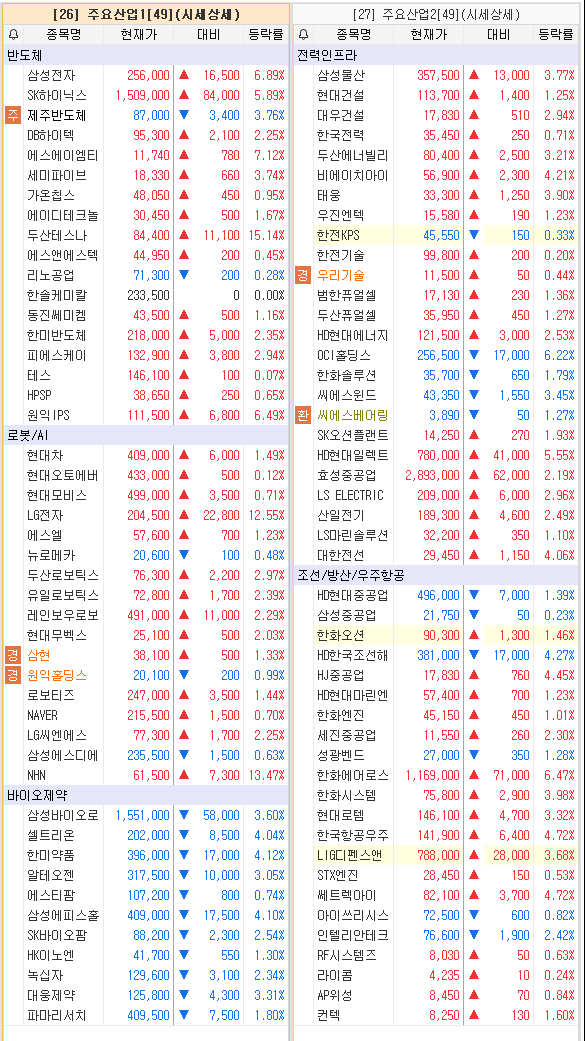Select the 삼성바이오로 stock row

[x=146, y=815]
